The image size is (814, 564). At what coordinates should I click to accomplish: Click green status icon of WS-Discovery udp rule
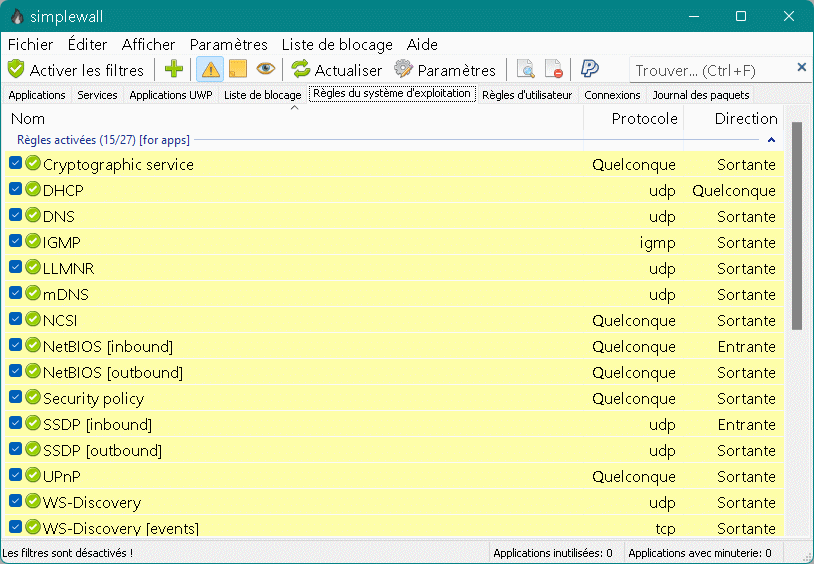click(x=33, y=501)
